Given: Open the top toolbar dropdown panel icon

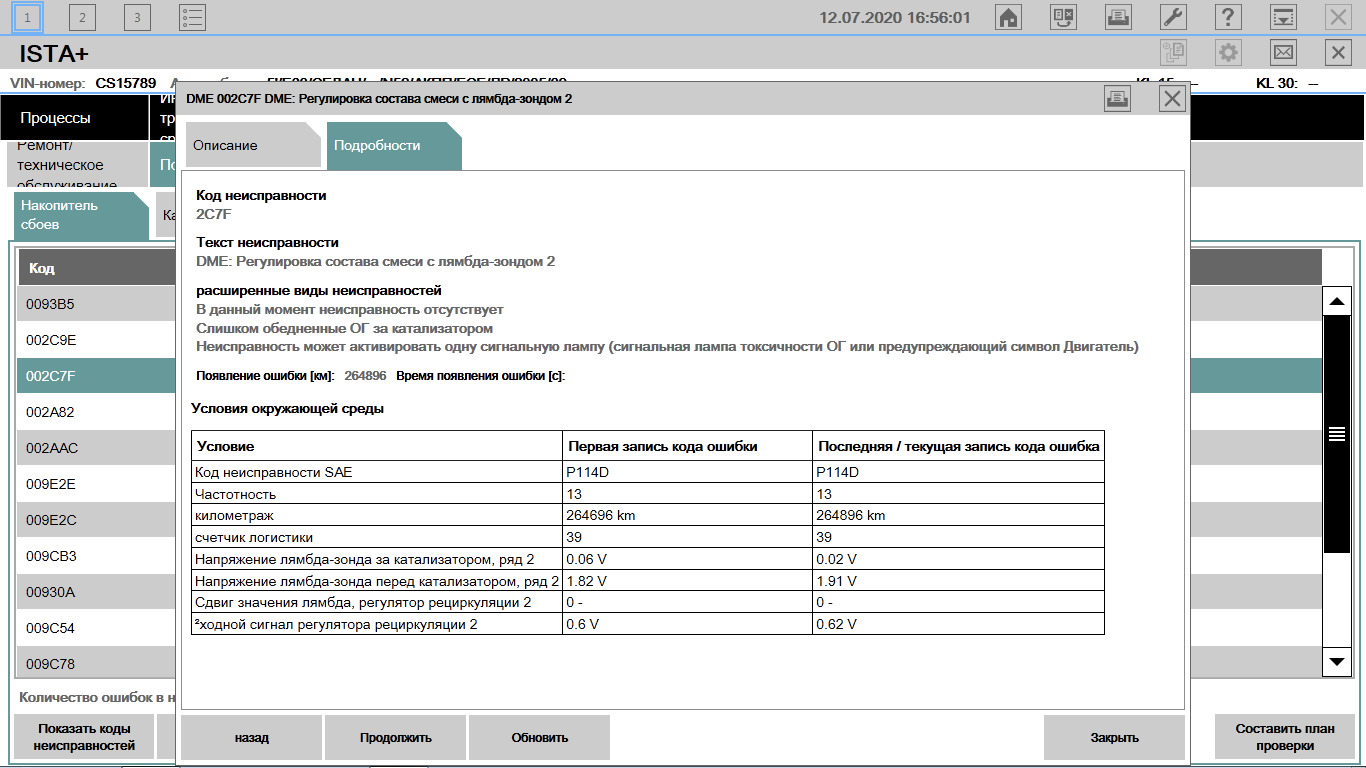Looking at the screenshot, I should (x=1283, y=17).
